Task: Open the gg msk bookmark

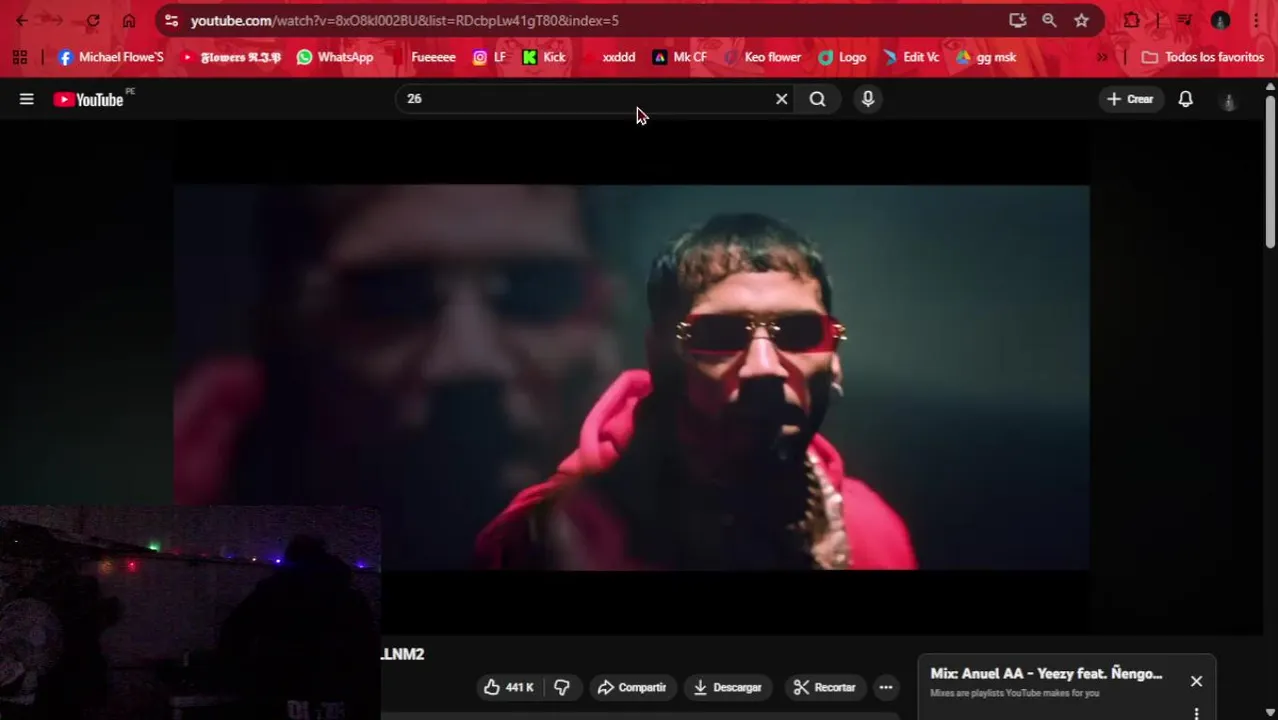Action: pos(986,57)
